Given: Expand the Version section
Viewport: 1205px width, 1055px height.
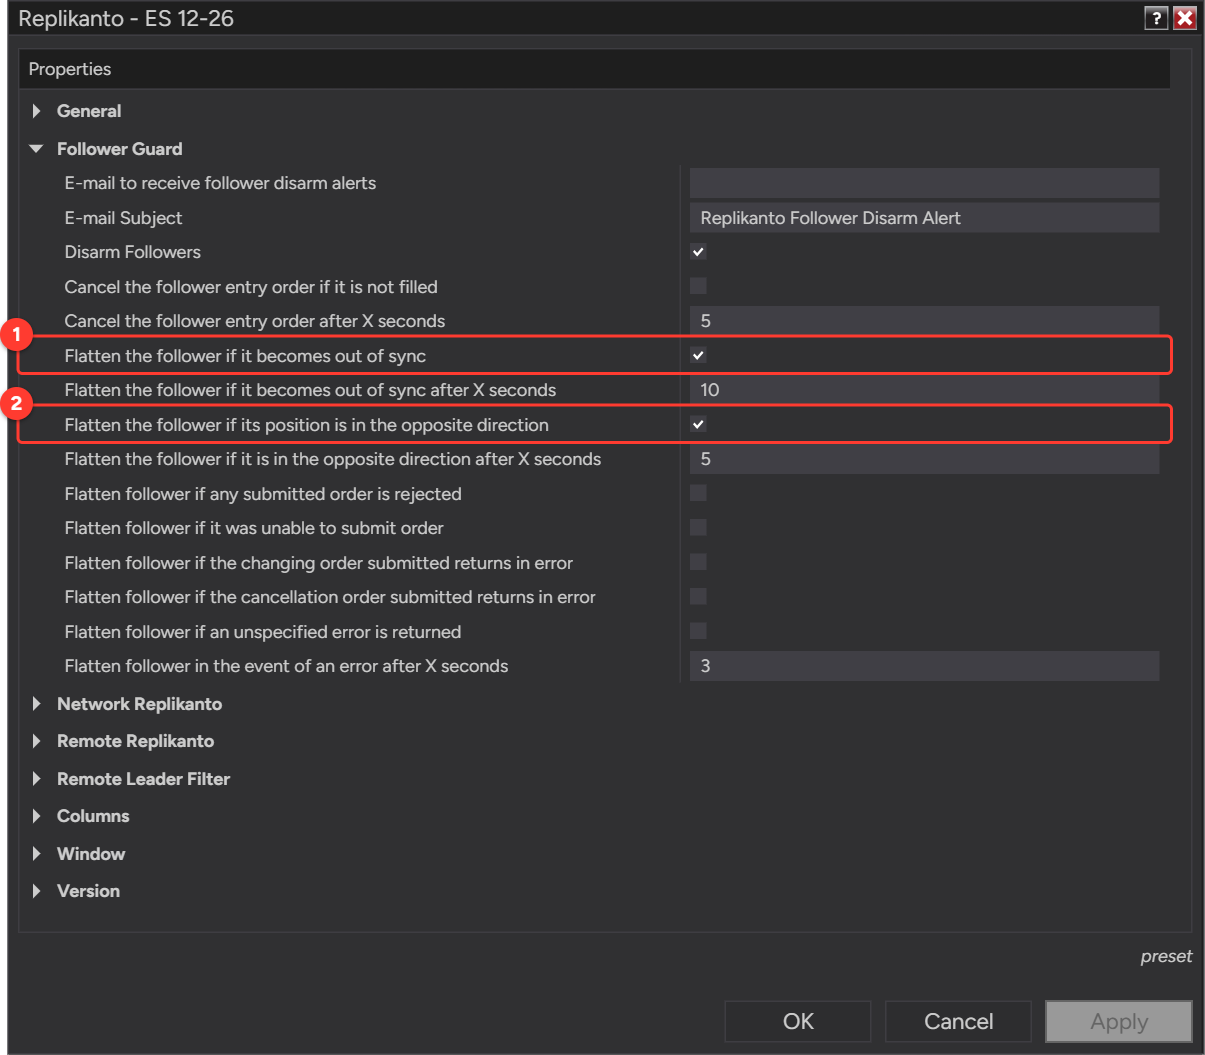Looking at the screenshot, I should click(37, 891).
